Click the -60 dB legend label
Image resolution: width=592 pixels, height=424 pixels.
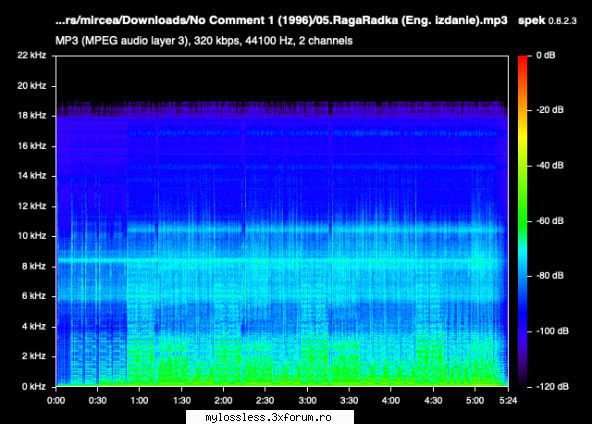550,221
